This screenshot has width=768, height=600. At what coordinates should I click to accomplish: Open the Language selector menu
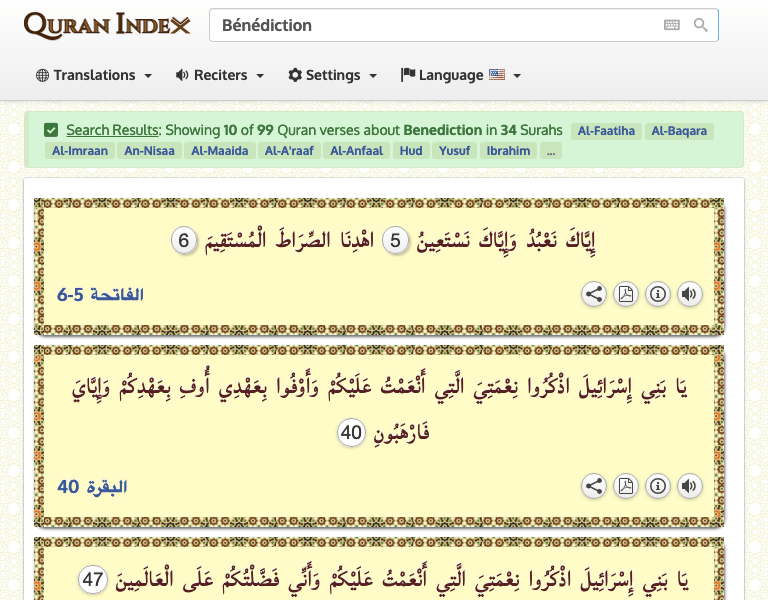[461, 75]
